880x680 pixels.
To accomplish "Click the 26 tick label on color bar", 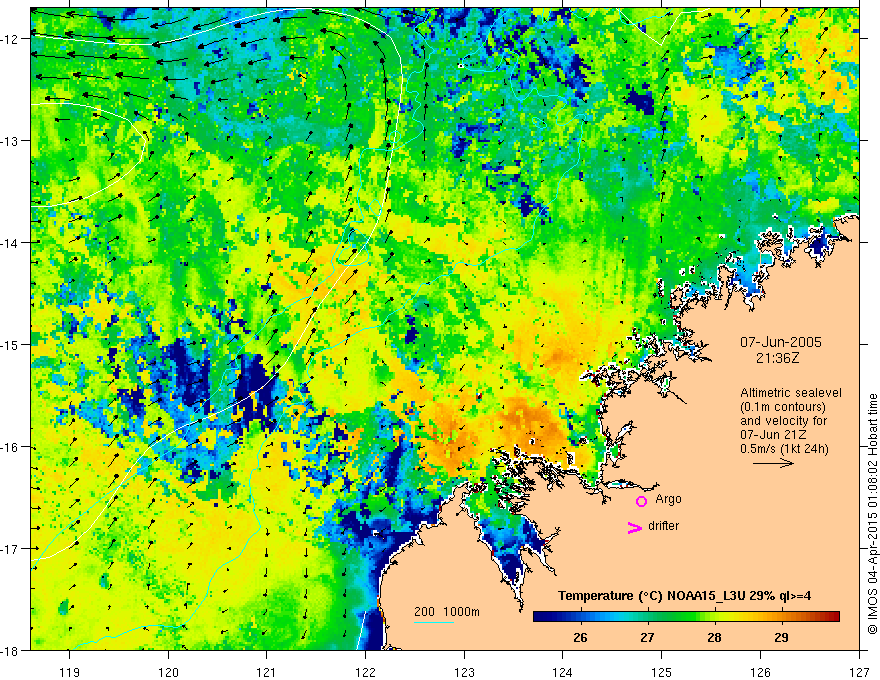I will pos(580,637).
